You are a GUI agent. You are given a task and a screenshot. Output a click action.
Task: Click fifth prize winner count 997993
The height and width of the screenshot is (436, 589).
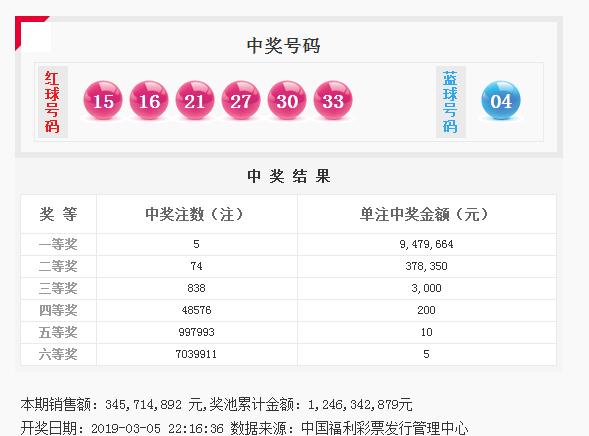tap(196, 332)
